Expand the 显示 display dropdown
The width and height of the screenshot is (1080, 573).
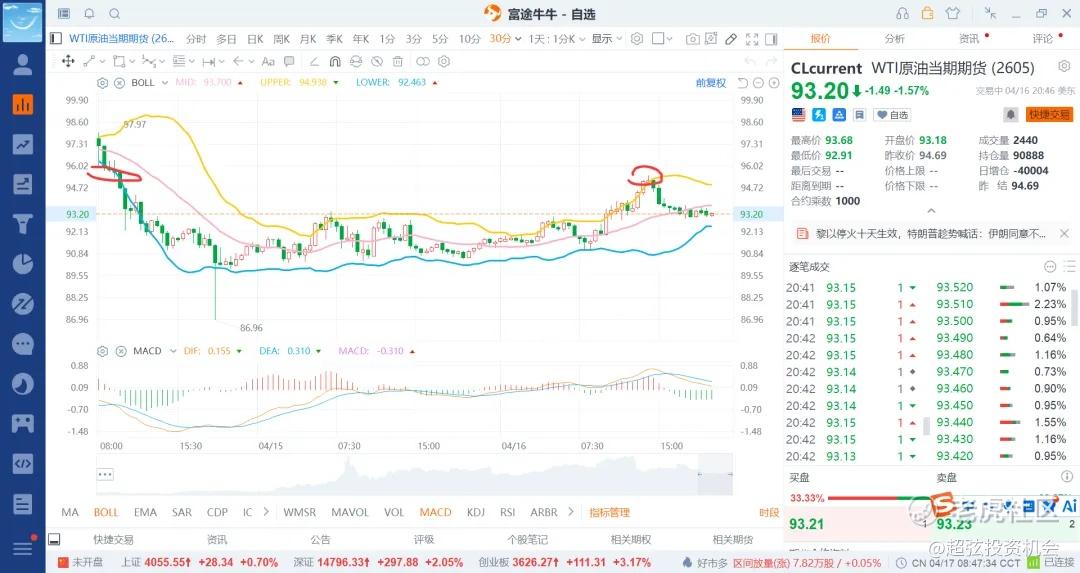[x=605, y=39]
